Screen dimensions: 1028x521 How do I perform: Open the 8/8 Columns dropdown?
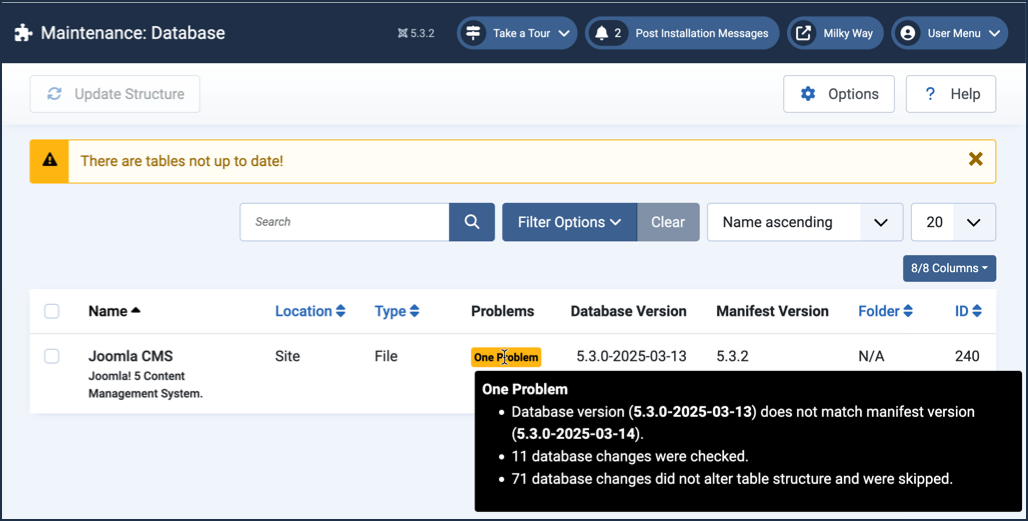(949, 268)
